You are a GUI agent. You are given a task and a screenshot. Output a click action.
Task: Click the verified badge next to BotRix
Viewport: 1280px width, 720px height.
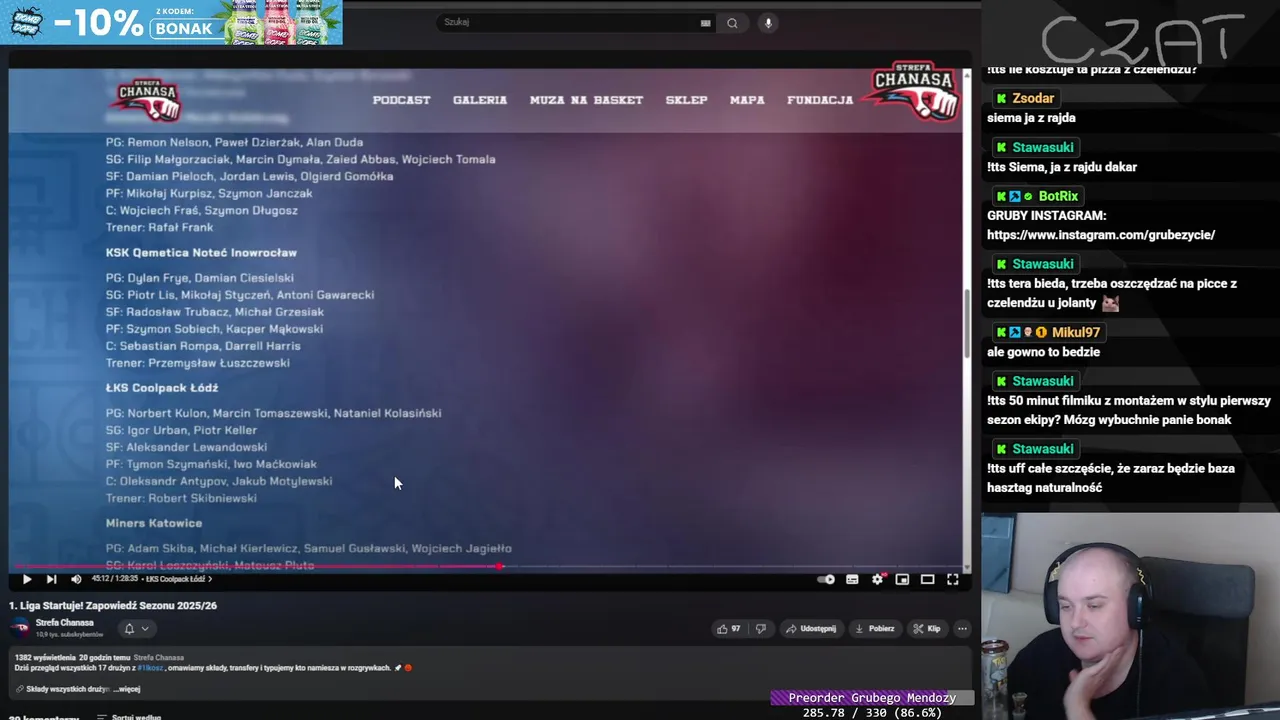pyautogui.click(x=1028, y=196)
